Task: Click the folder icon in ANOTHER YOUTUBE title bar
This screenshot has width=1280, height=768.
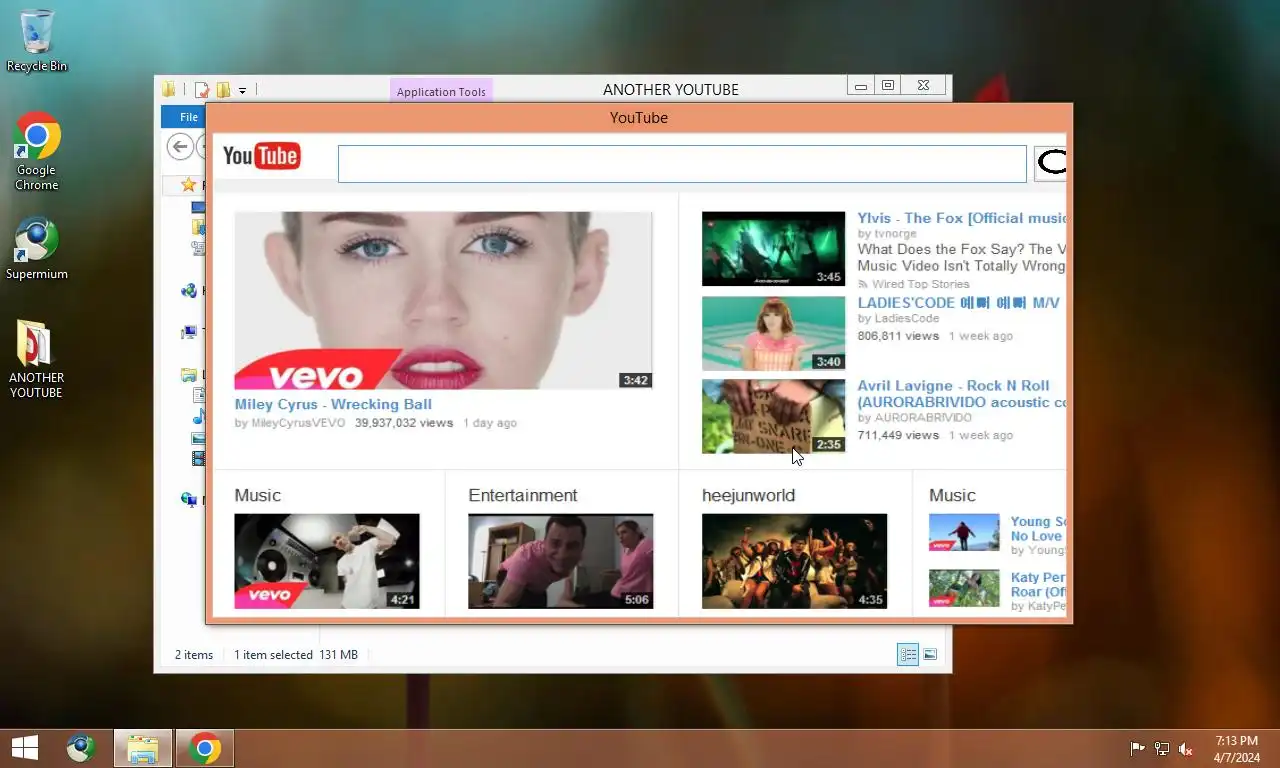Action: [169, 90]
